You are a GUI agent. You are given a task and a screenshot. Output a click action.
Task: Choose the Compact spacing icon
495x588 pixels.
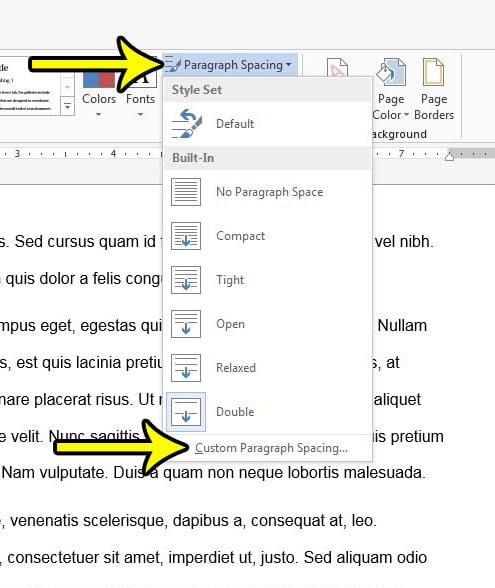click(x=186, y=236)
